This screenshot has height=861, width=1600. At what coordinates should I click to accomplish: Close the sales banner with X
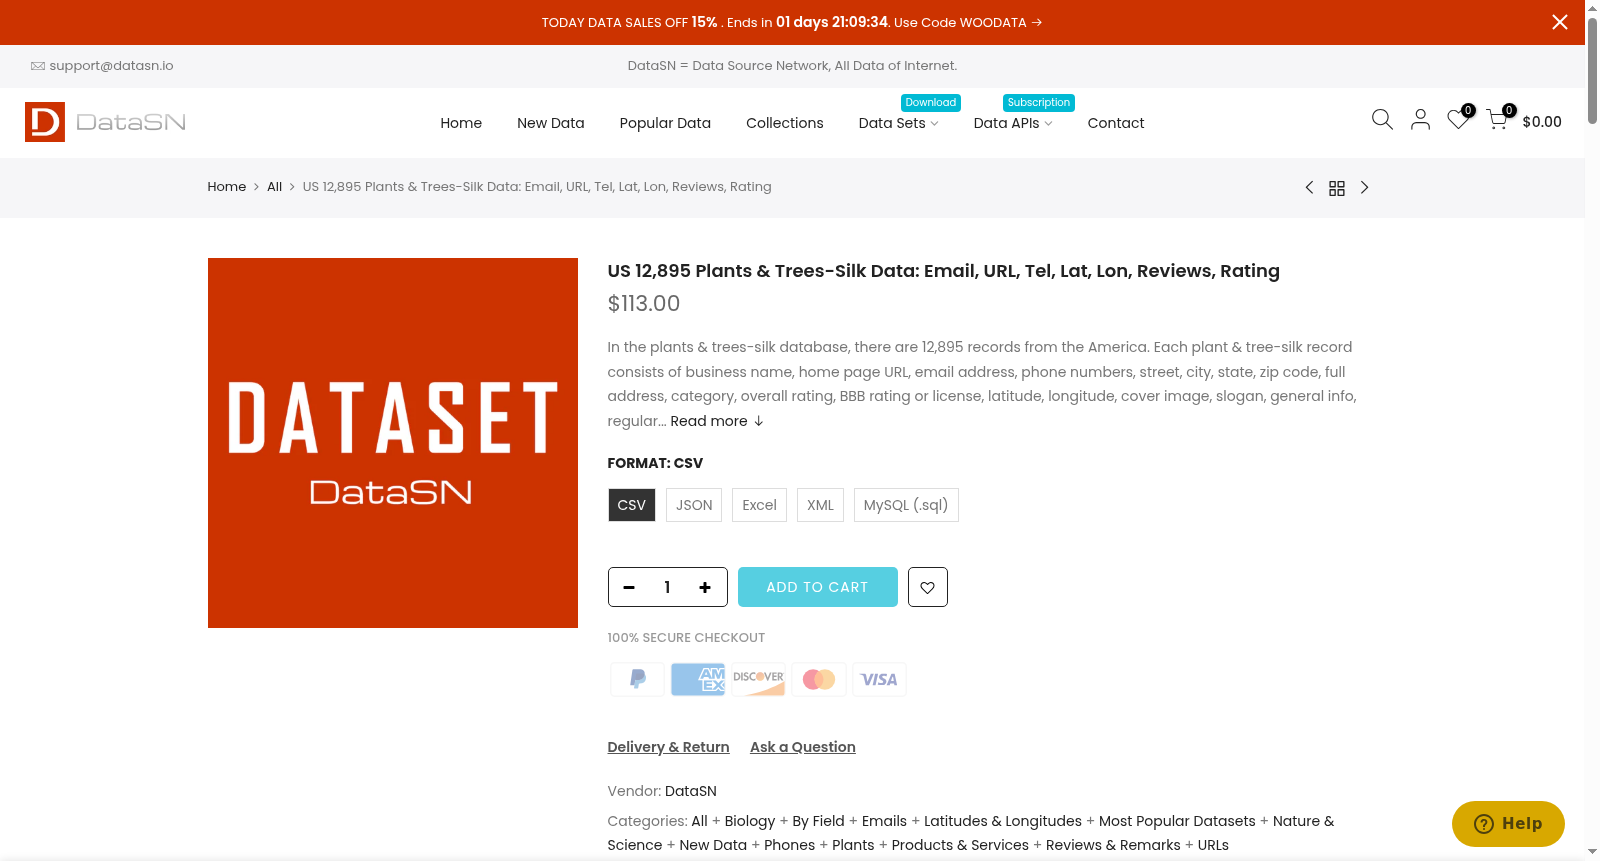pos(1559,22)
